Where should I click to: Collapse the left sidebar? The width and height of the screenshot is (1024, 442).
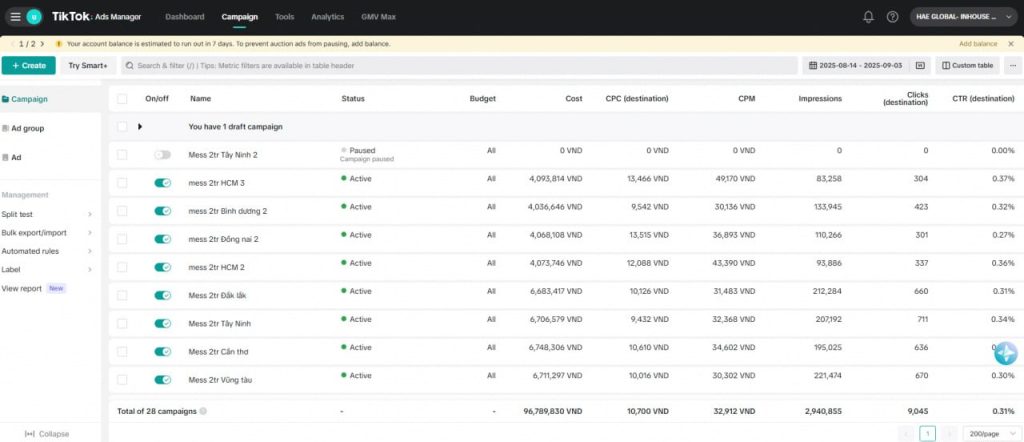47,434
